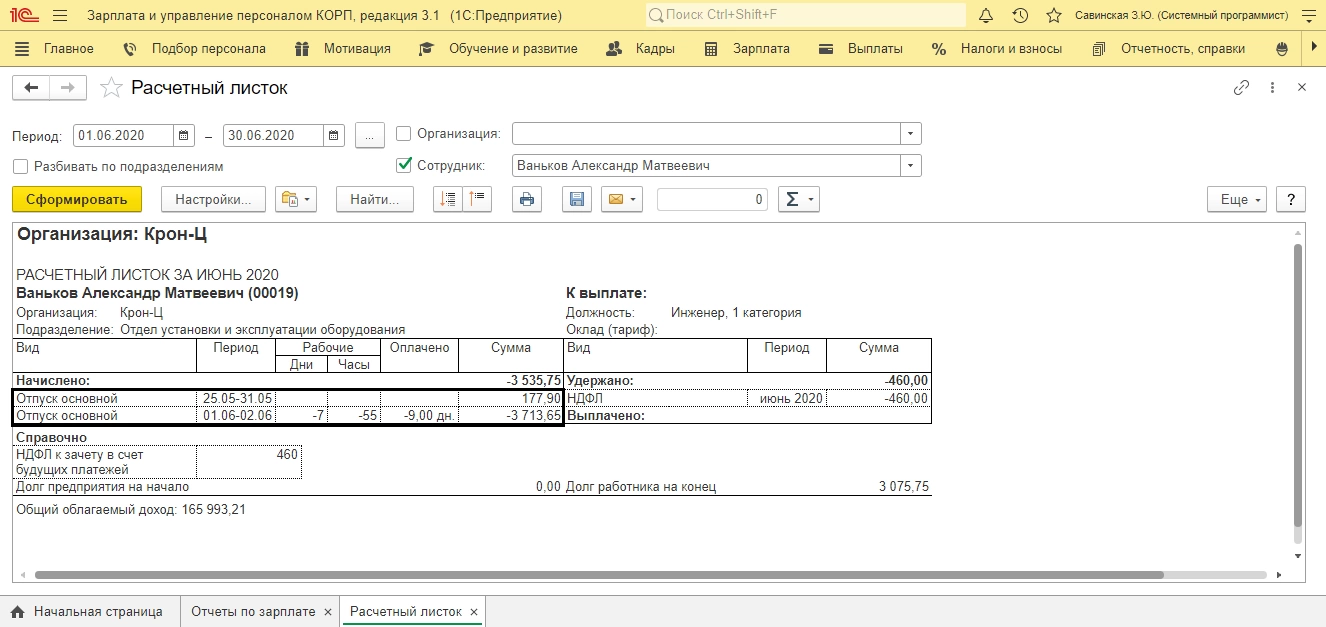Add Расчетный листок to favorites star
The width and height of the screenshot is (1326, 627).
pos(112,88)
